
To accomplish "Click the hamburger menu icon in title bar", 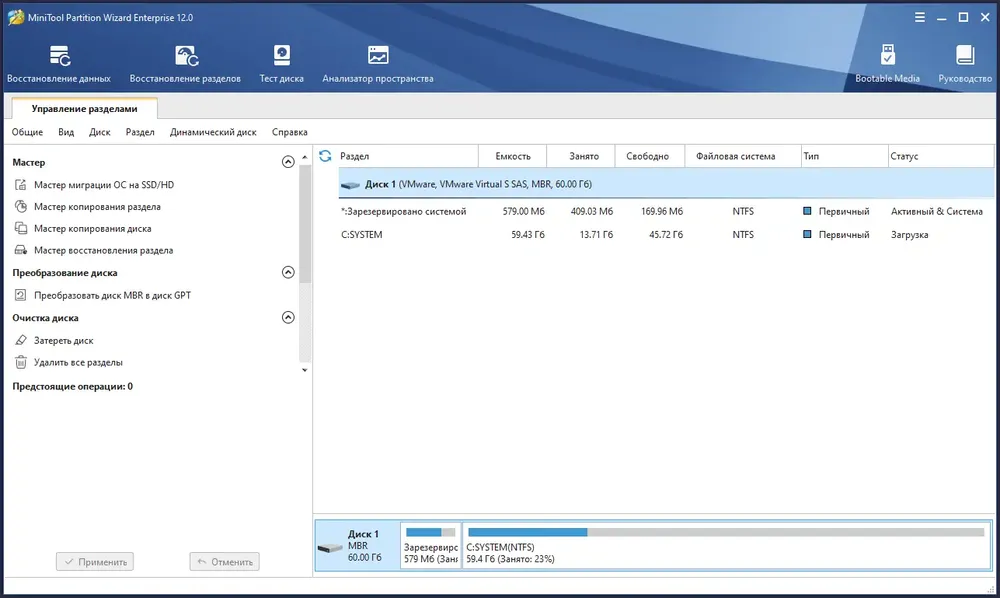I will pos(920,17).
